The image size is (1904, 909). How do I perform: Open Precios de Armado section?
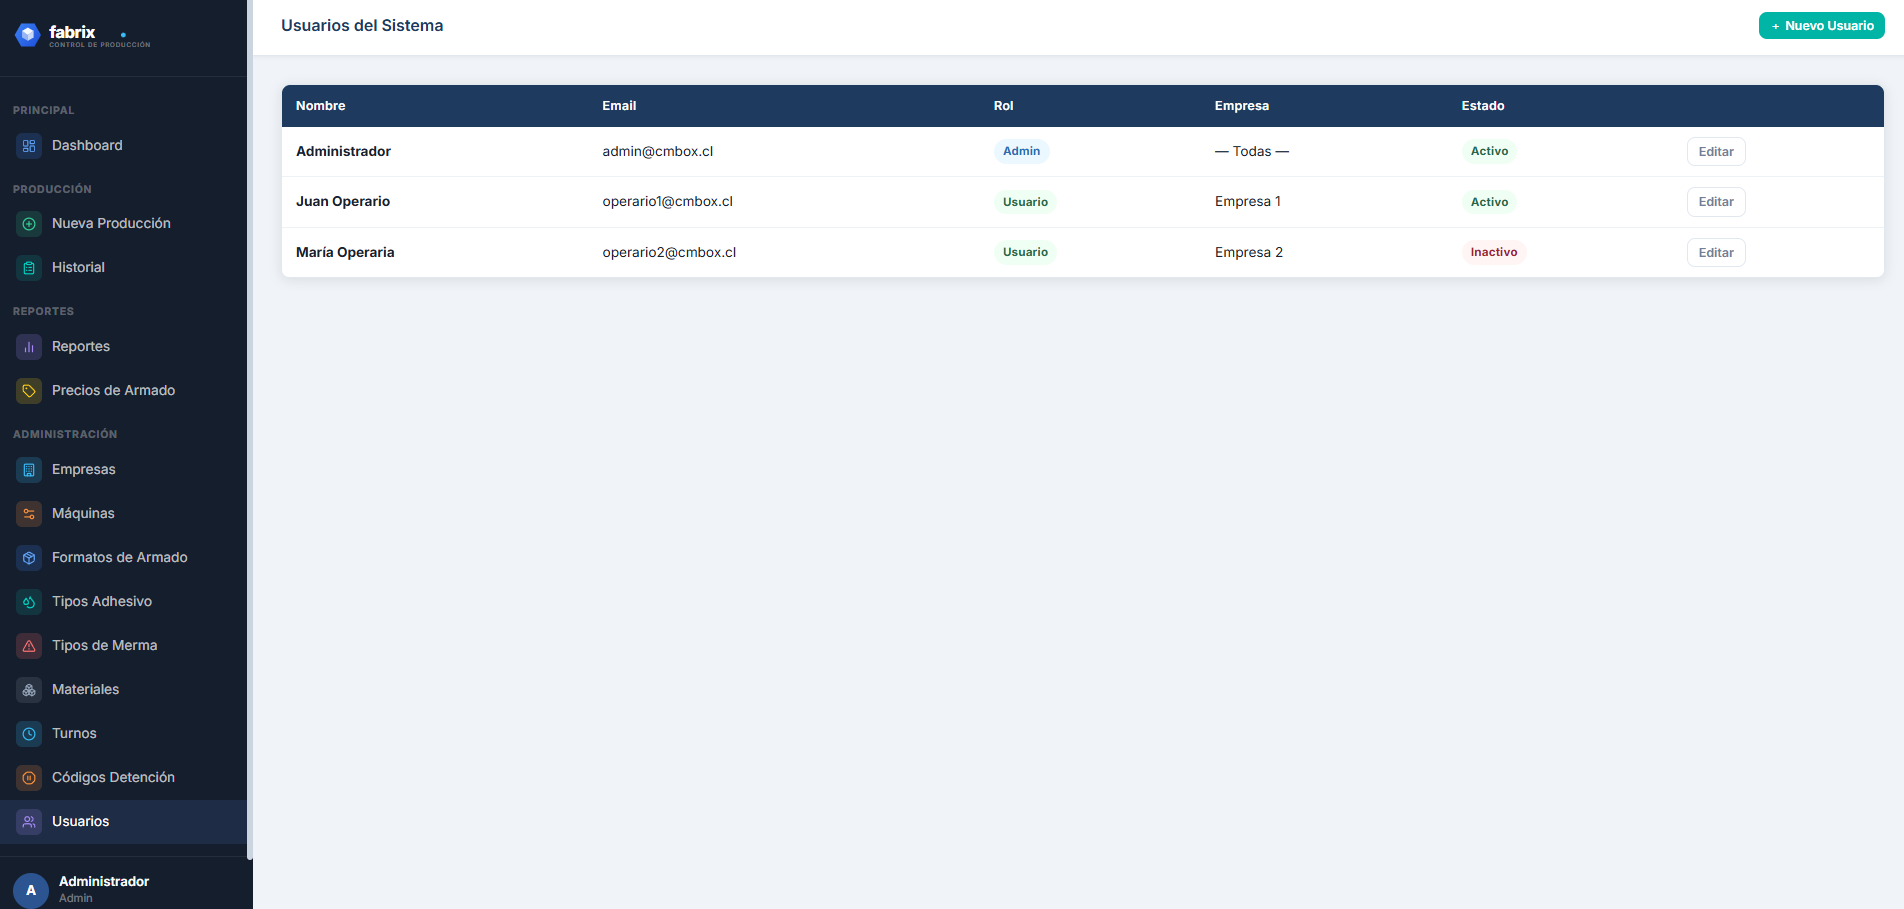(x=123, y=391)
